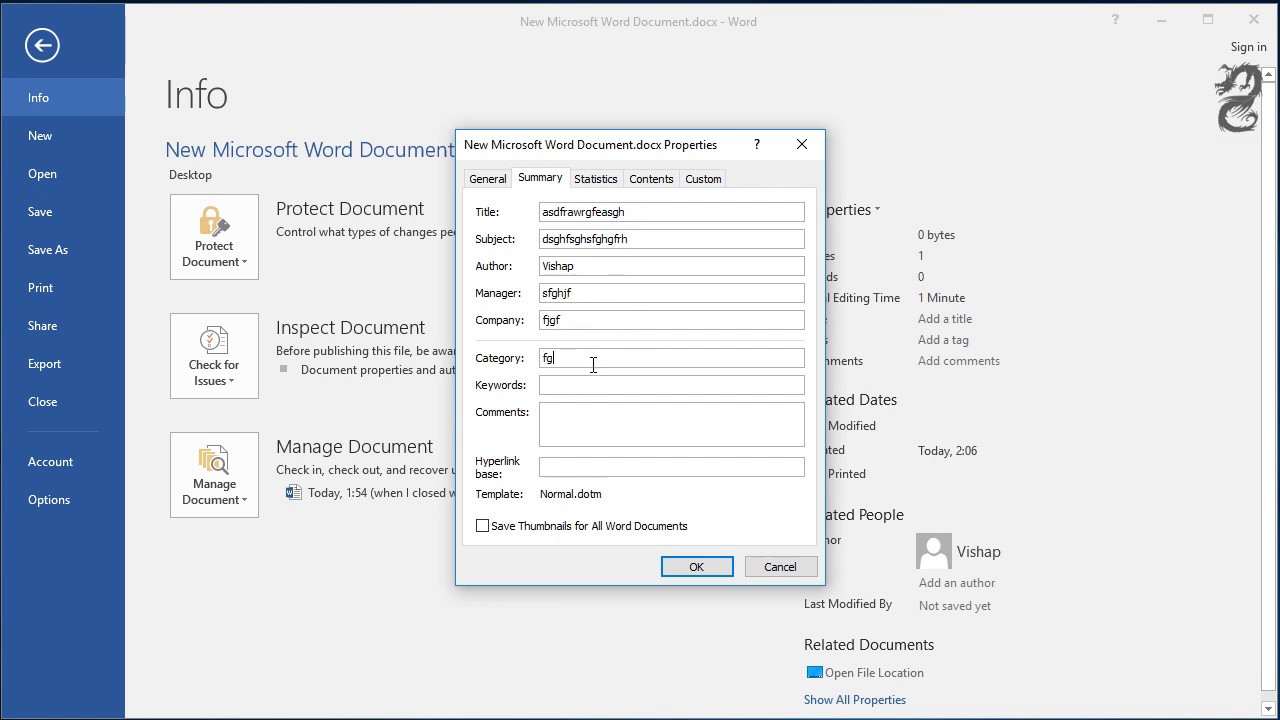Click the Category input field
Viewport: 1280px width, 720px height.
pyautogui.click(x=671, y=358)
